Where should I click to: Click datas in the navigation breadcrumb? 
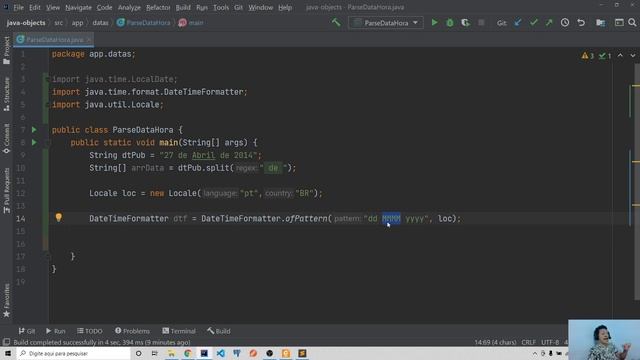click(100, 23)
